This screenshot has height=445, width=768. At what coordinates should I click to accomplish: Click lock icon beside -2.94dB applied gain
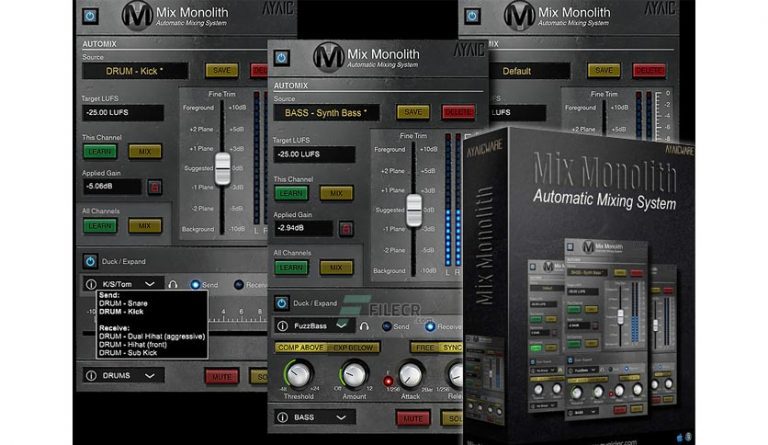[x=345, y=228]
